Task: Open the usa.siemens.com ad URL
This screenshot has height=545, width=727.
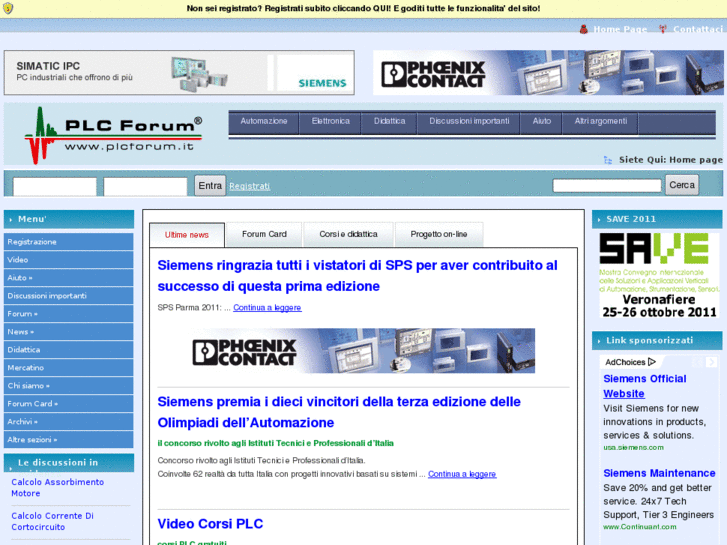Action: click(x=633, y=448)
